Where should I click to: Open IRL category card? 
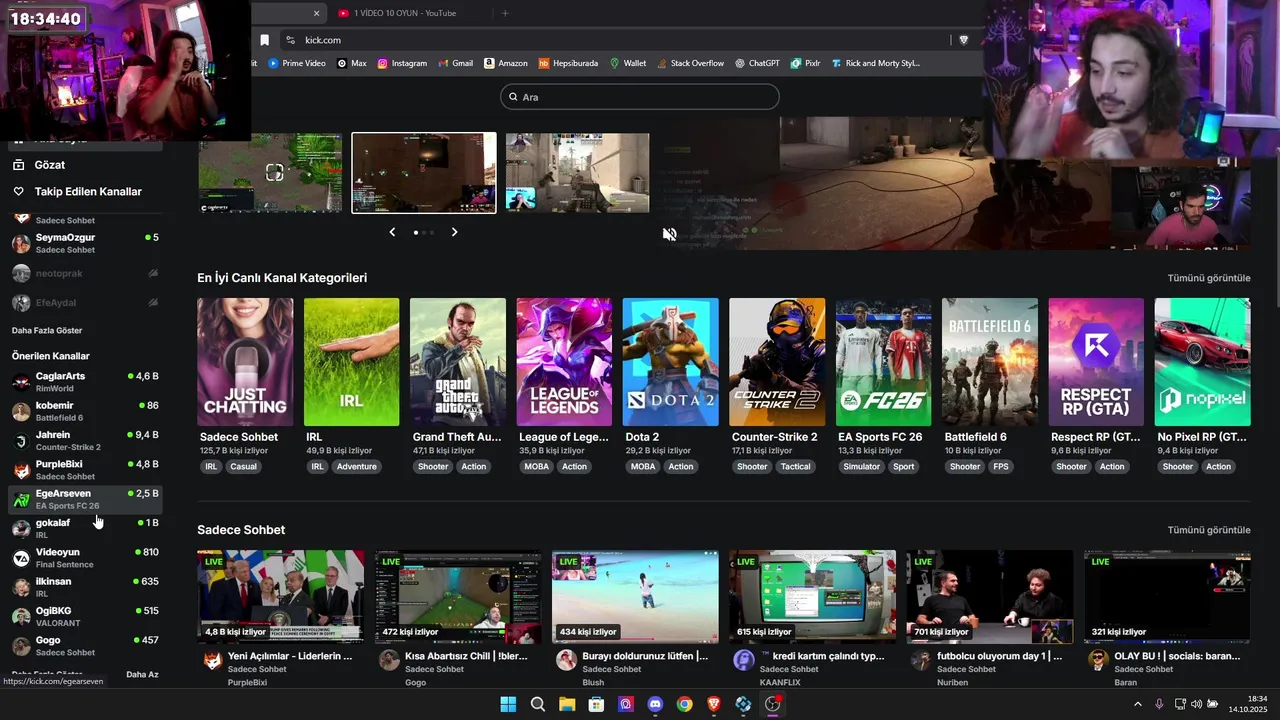point(351,362)
